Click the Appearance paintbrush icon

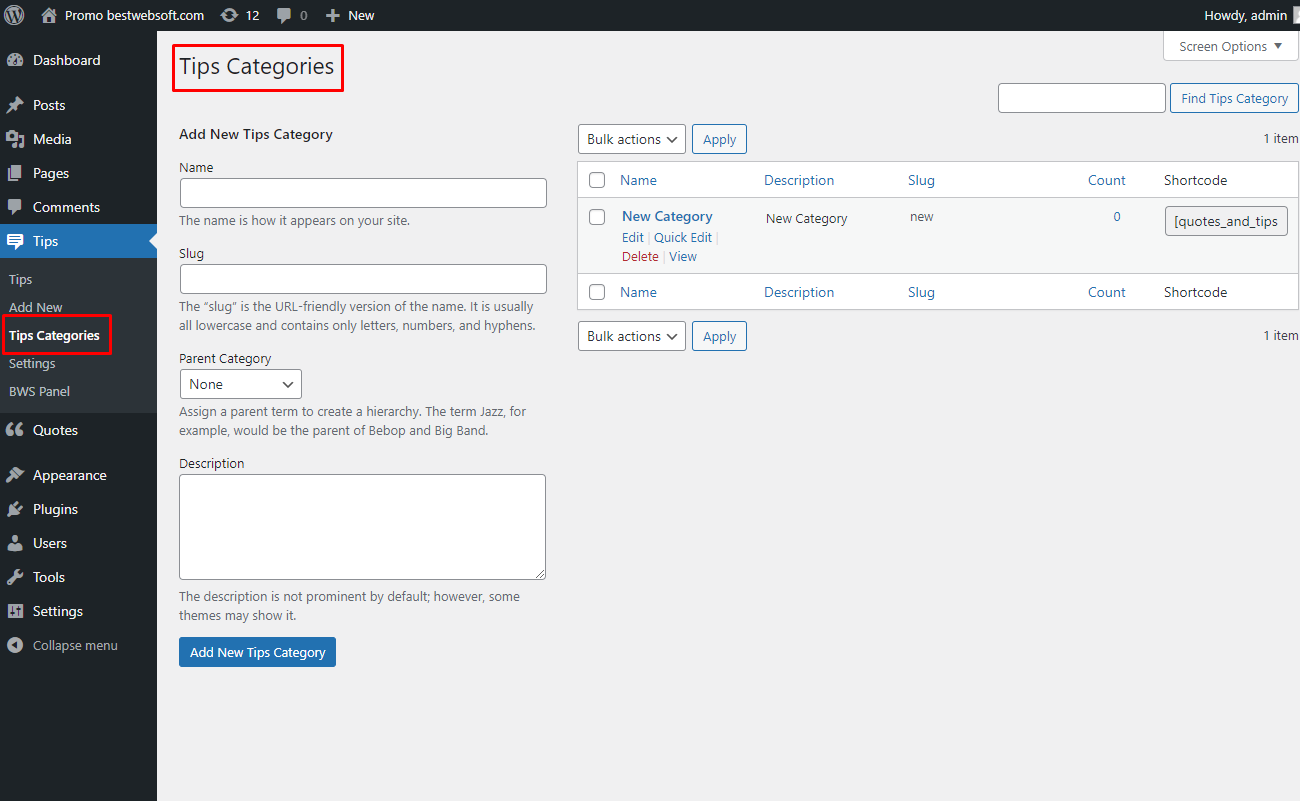(x=15, y=475)
